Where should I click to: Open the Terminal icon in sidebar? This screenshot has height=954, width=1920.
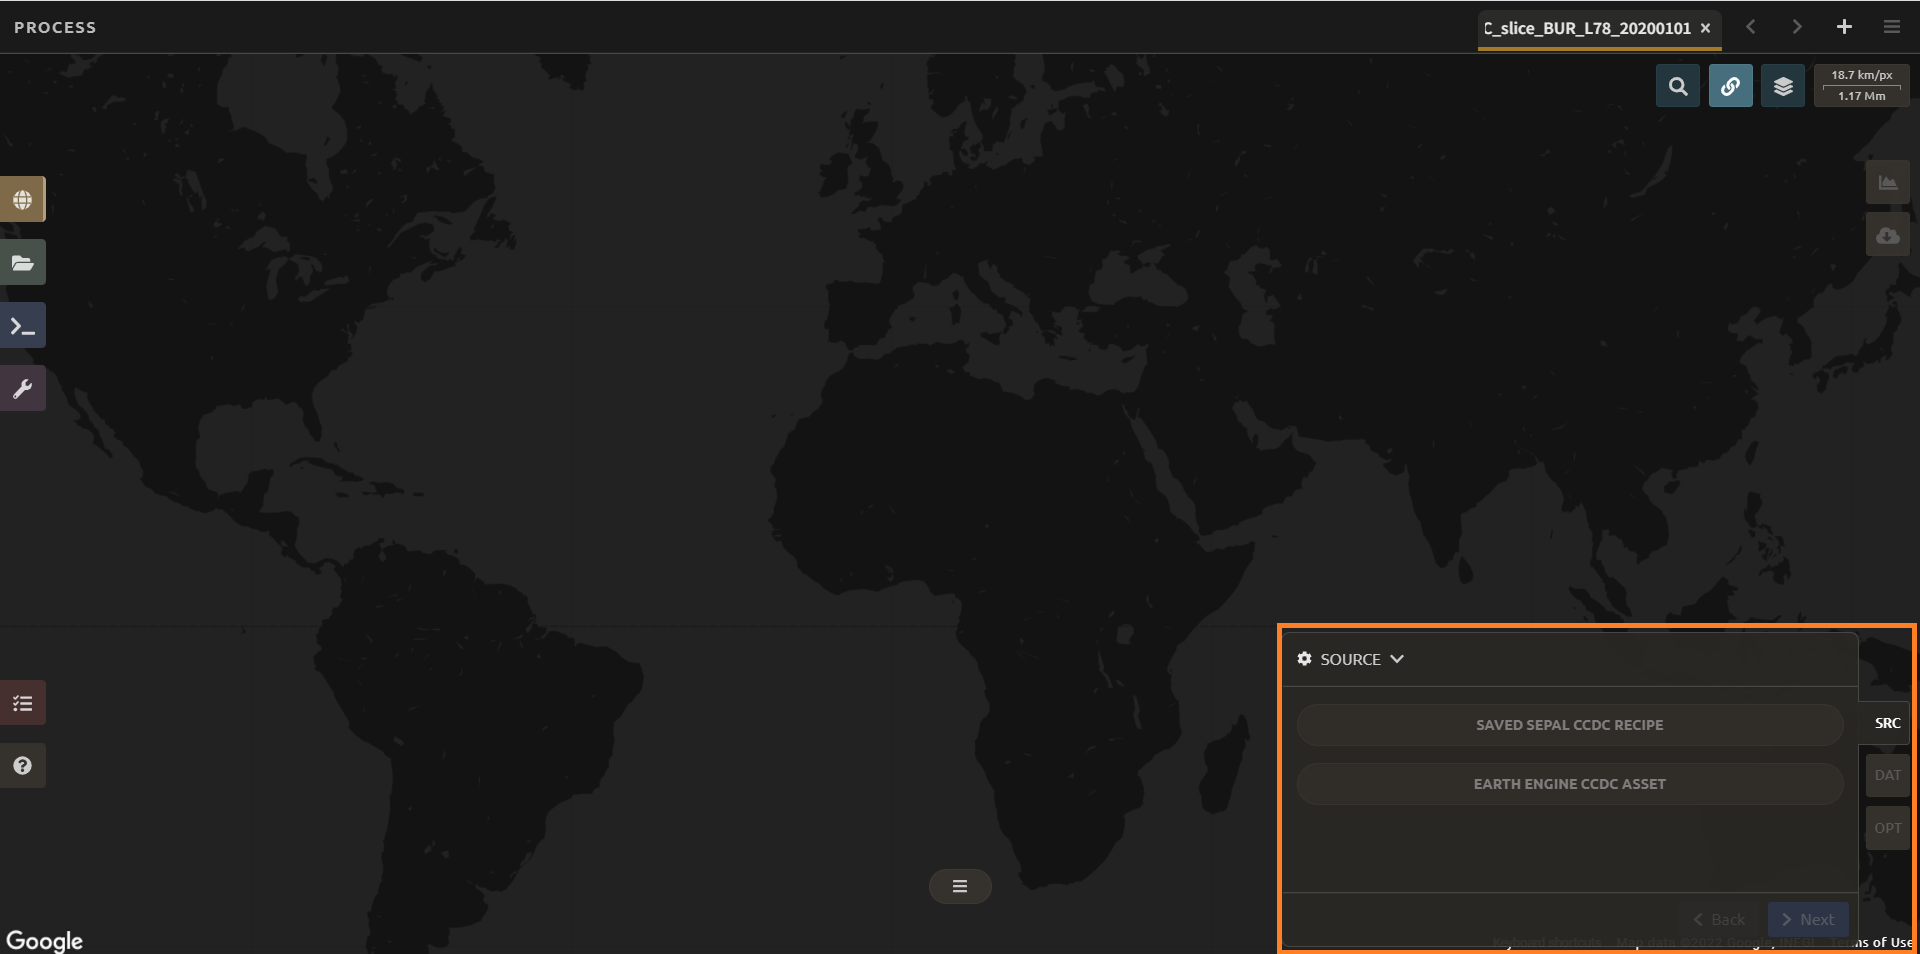point(22,326)
